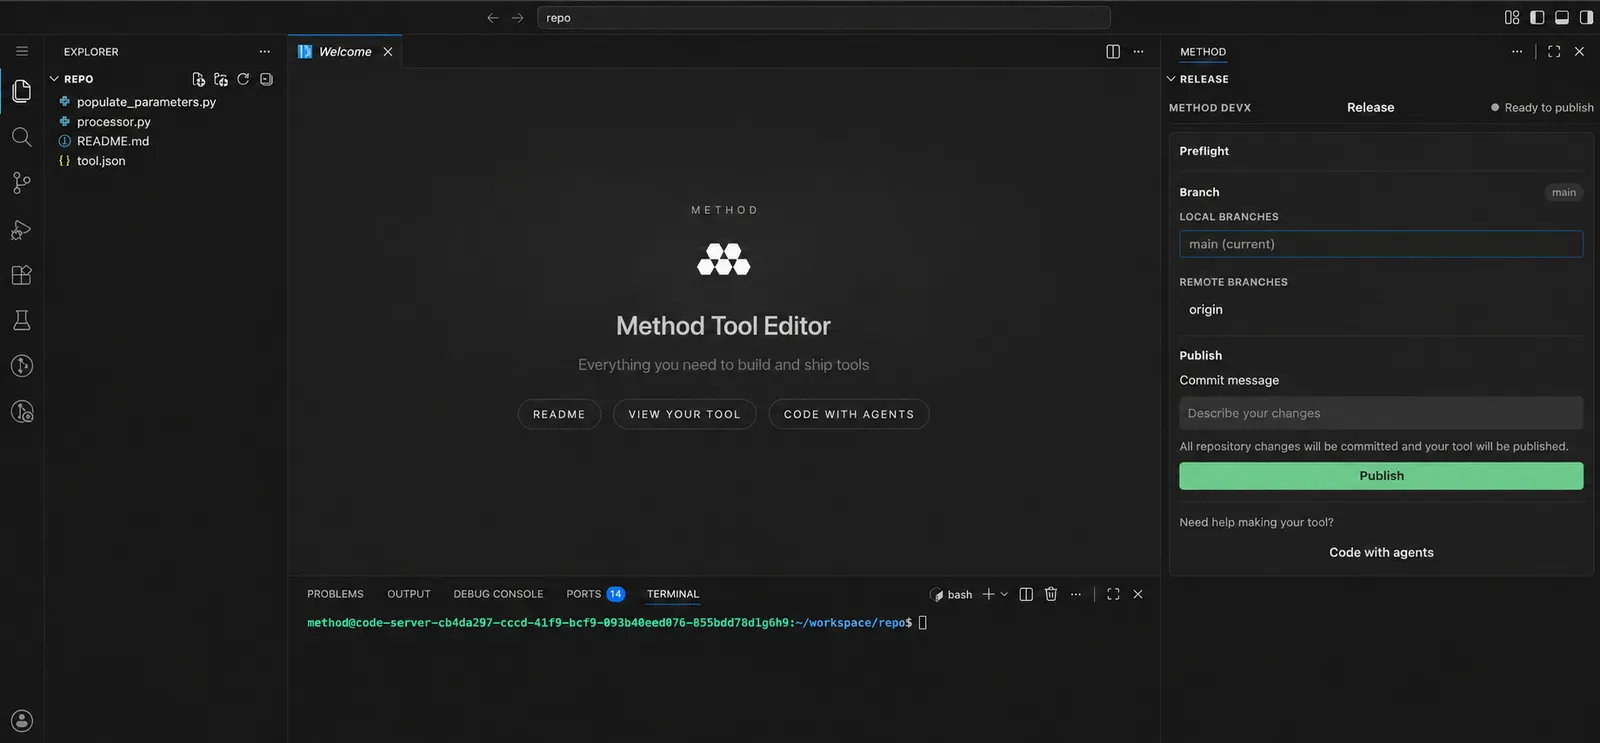The width and height of the screenshot is (1600, 743).
Task: Open local branches main (current) selector
Action: click(x=1381, y=244)
